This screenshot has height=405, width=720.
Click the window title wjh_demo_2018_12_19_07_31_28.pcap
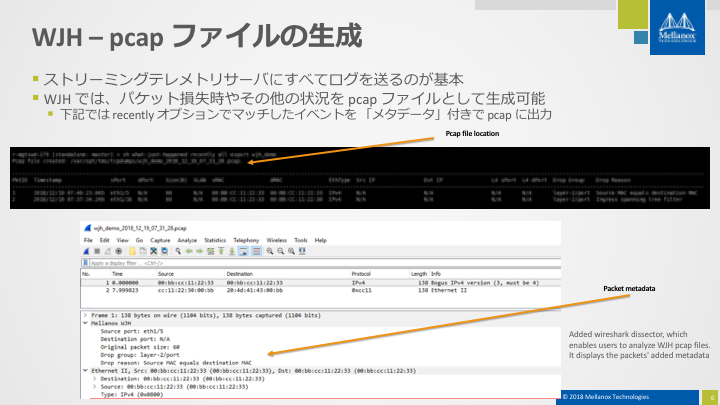tap(140, 228)
